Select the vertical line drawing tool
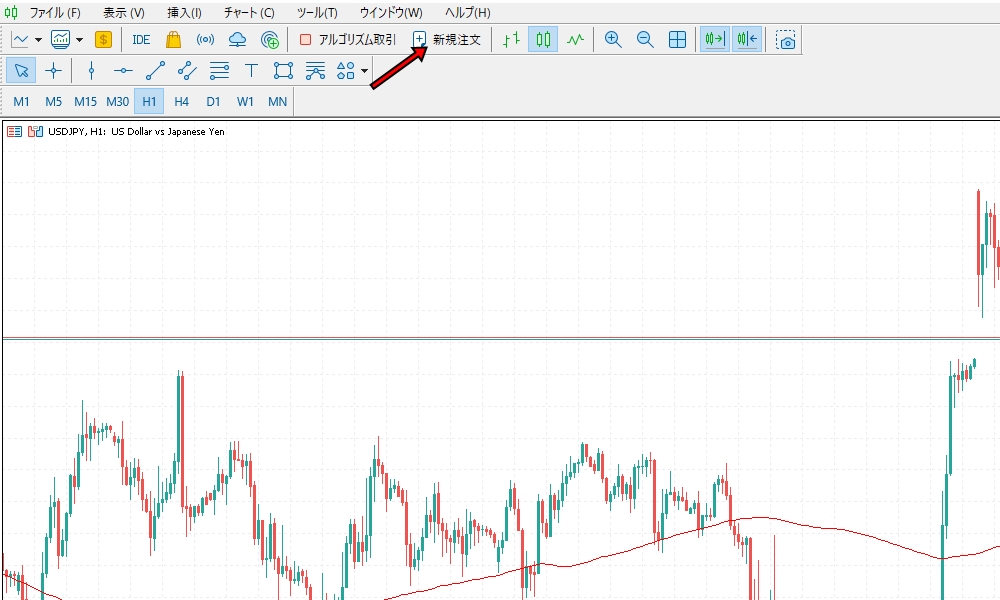This screenshot has height=600, width=1000. [x=91, y=71]
